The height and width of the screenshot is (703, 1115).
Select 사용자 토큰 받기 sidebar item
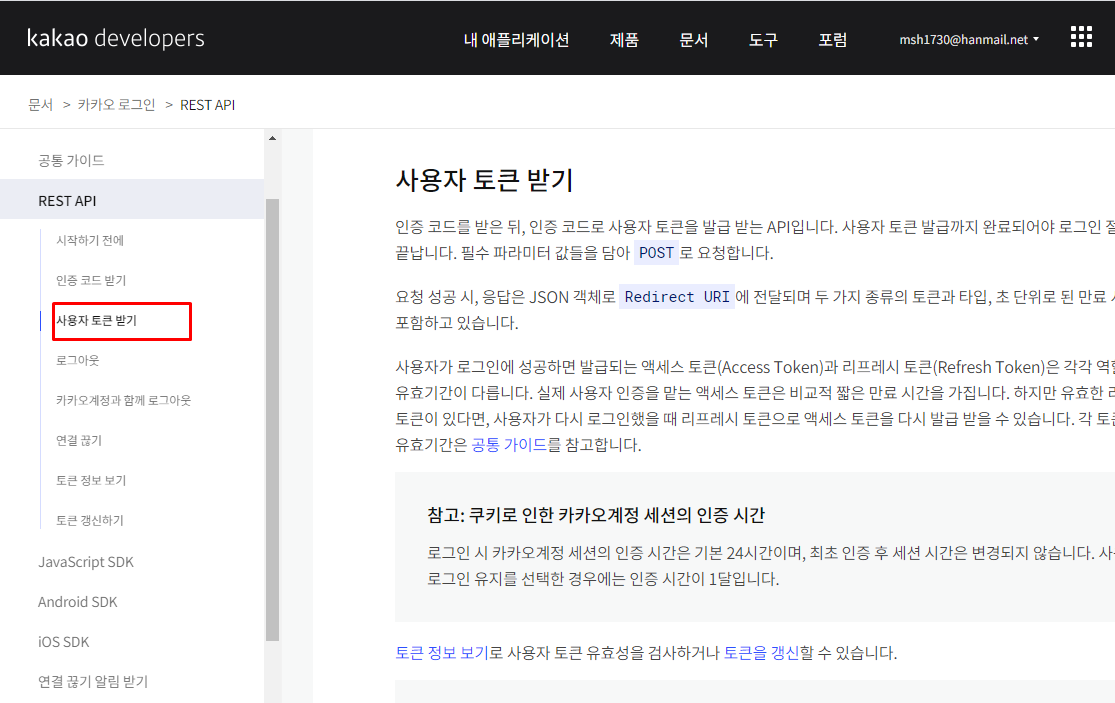click(x=97, y=321)
